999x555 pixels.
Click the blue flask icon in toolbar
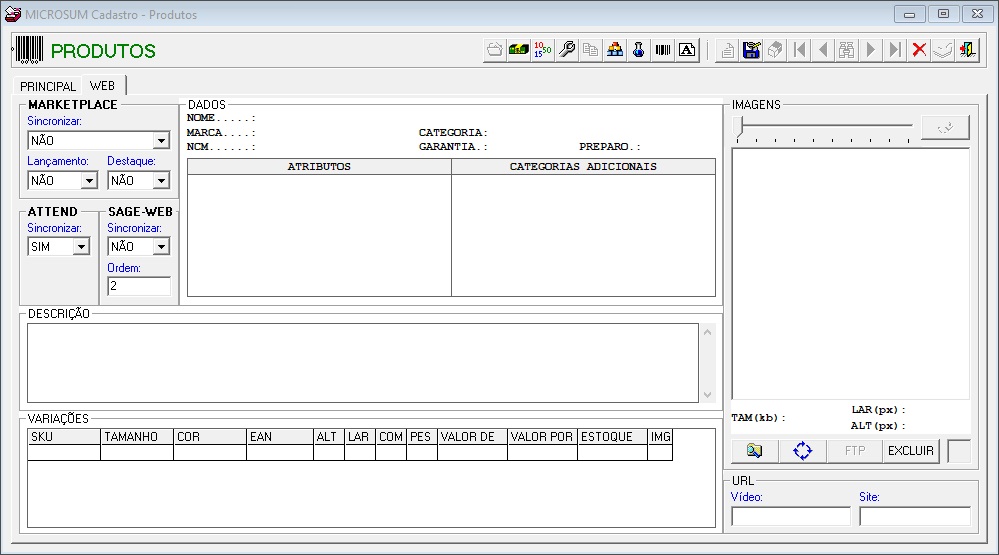point(639,50)
